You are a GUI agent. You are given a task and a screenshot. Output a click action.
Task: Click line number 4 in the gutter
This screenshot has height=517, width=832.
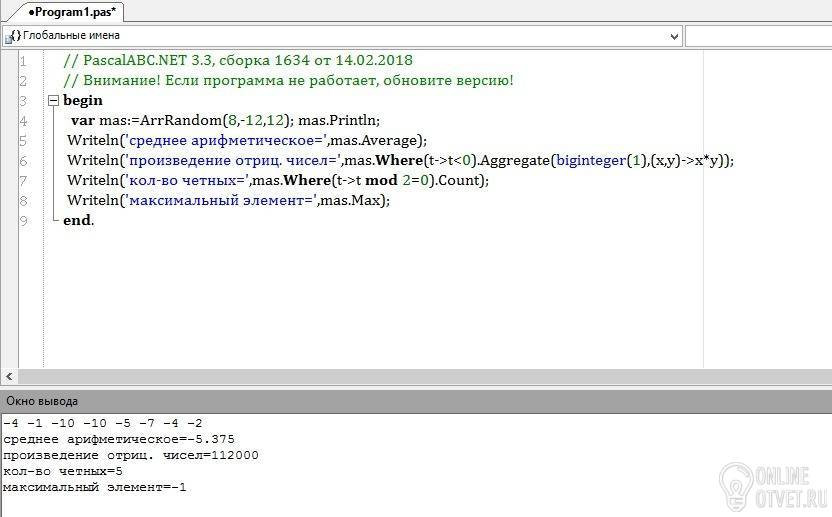(23, 121)
